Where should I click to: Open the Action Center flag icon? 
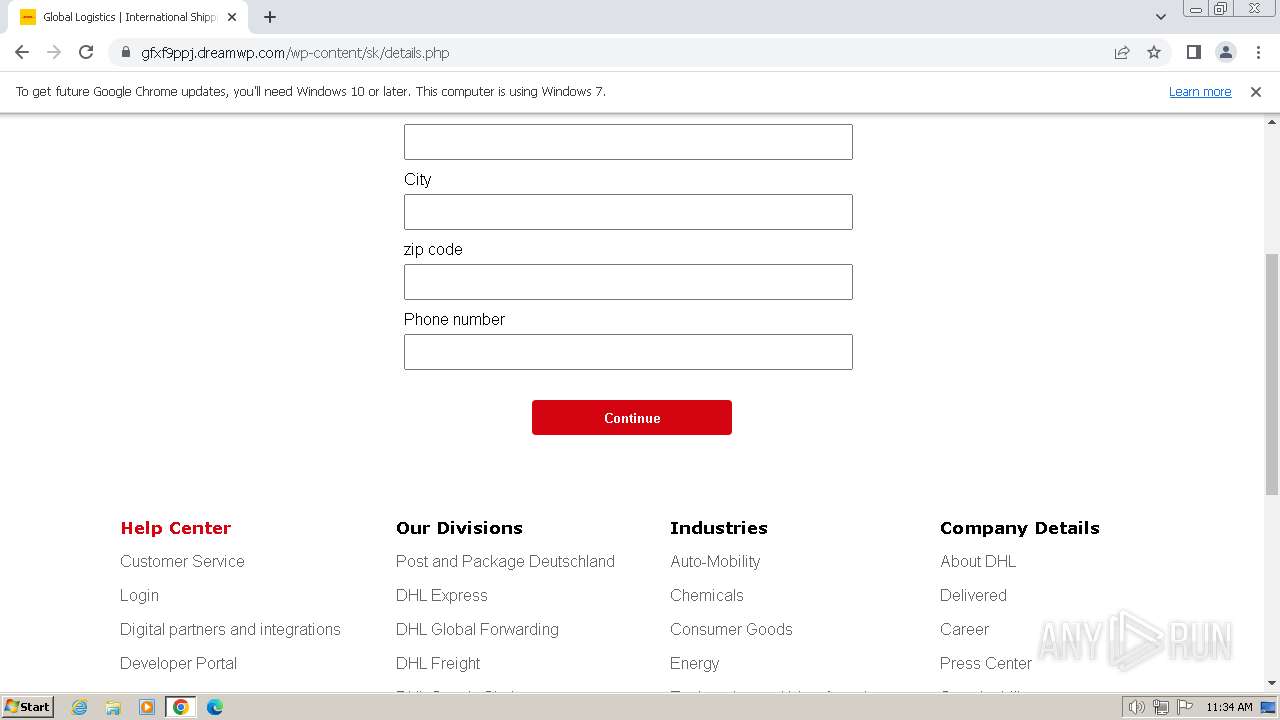(x=1184, y=707)
